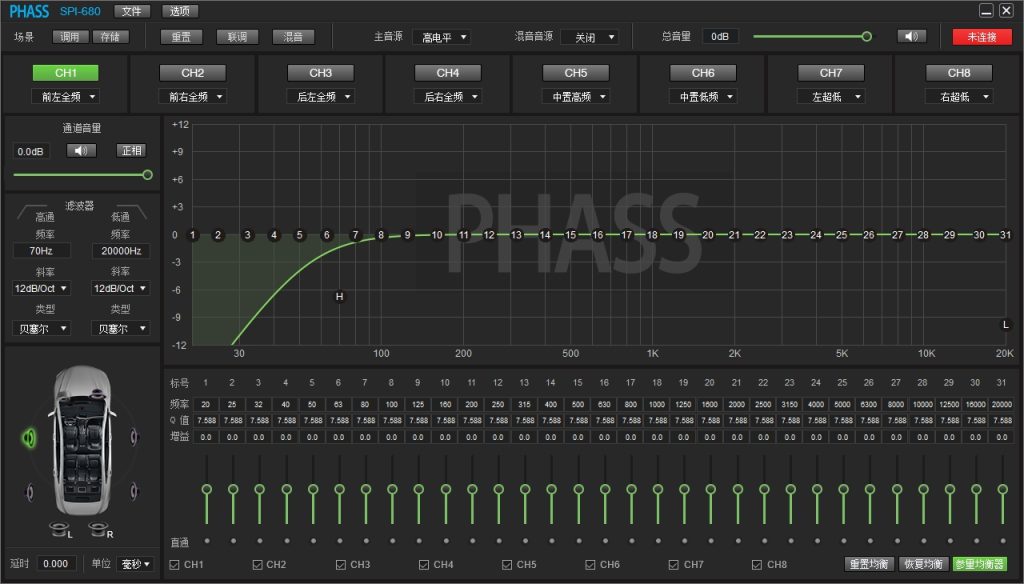Select EQ node 1 on the response curve
This screenshot has height=584, width=1024.
(x=193, y=235)
